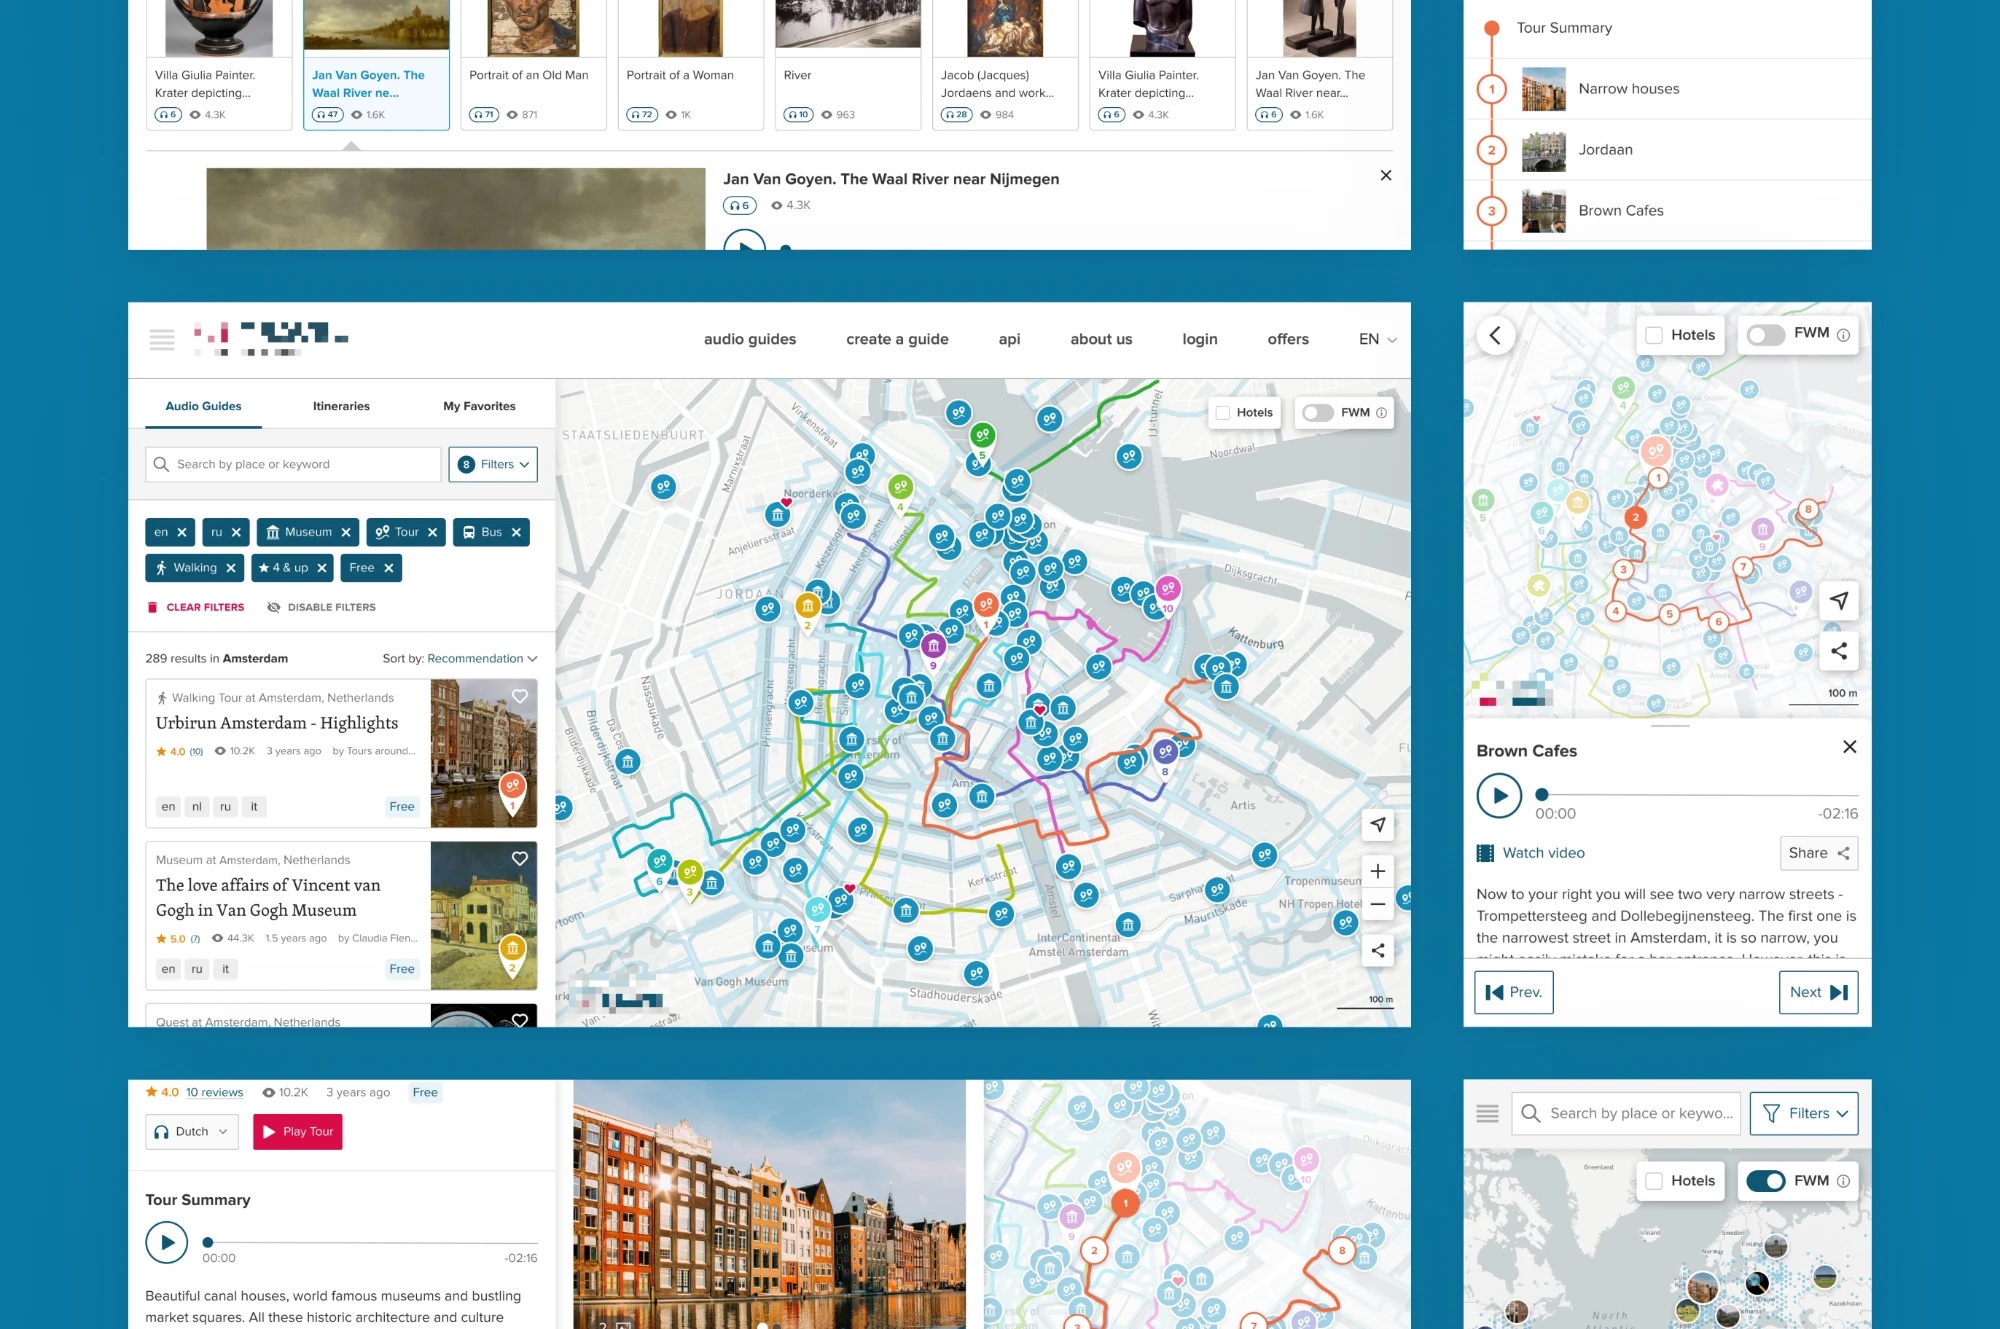Screen dimensions: 2000x1329
Task: Turn off the FWM switch on the world map
Action: [x=1766, y=1181]
